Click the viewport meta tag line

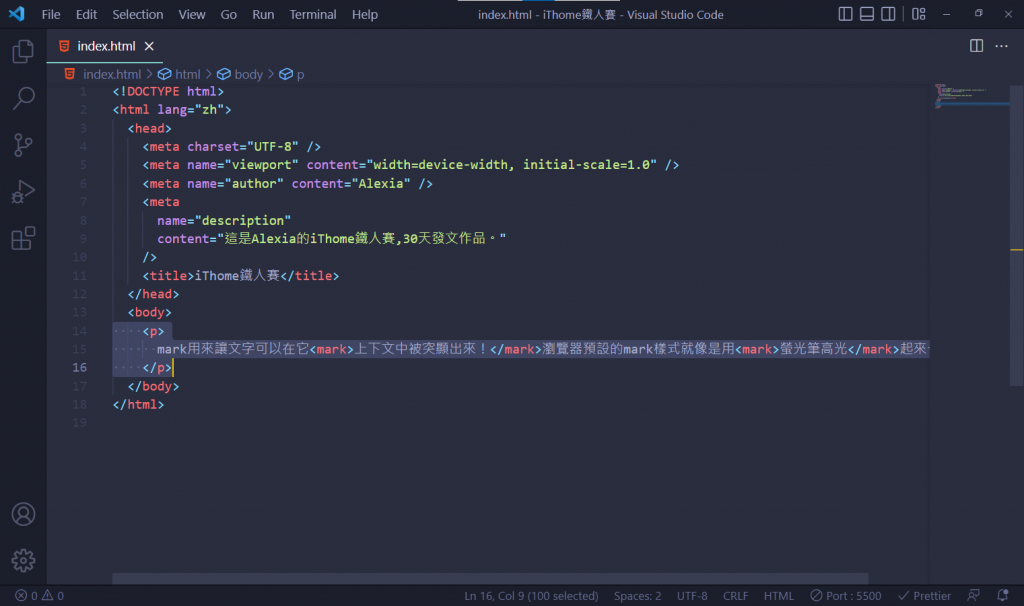[x=411, y=165]
